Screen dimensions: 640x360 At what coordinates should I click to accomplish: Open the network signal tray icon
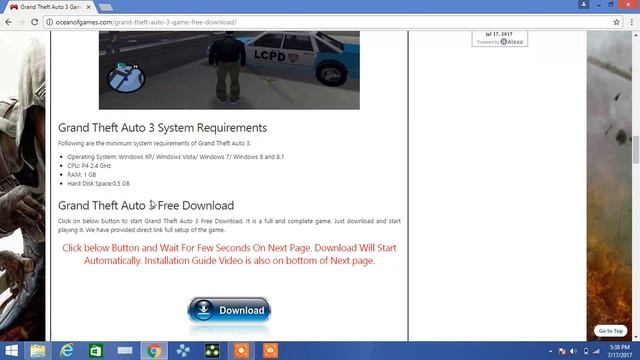[x=596, y=351]
